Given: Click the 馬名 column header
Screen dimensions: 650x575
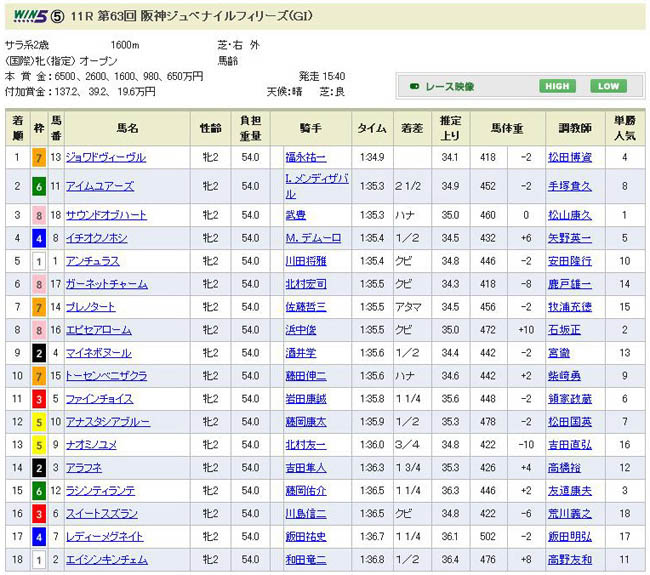Looking at the screenshot, I should [127, 128].
